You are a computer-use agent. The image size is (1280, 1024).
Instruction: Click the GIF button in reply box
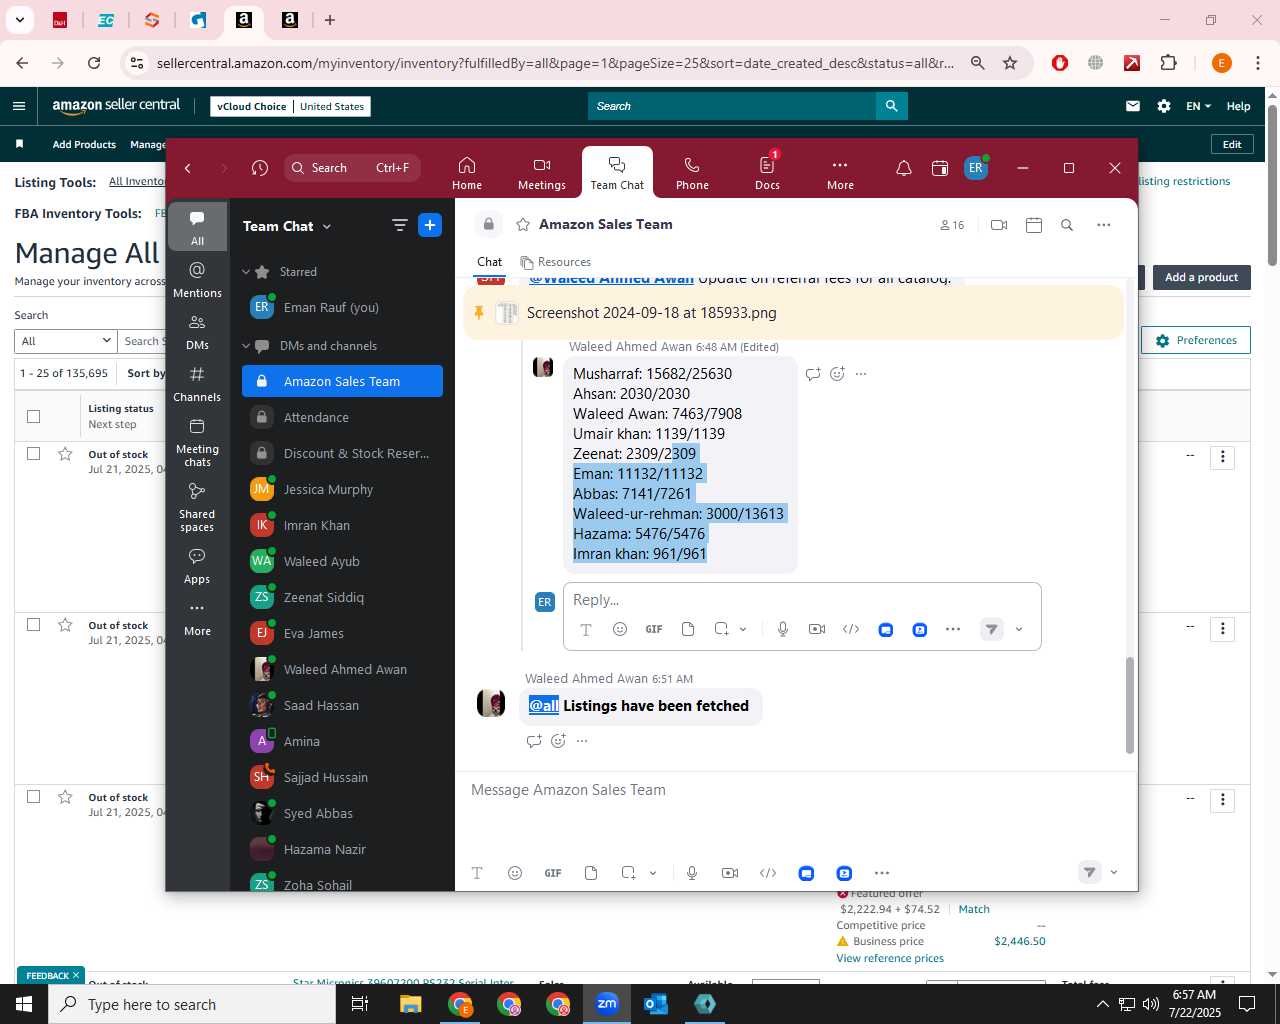click(x=654, y=629)
